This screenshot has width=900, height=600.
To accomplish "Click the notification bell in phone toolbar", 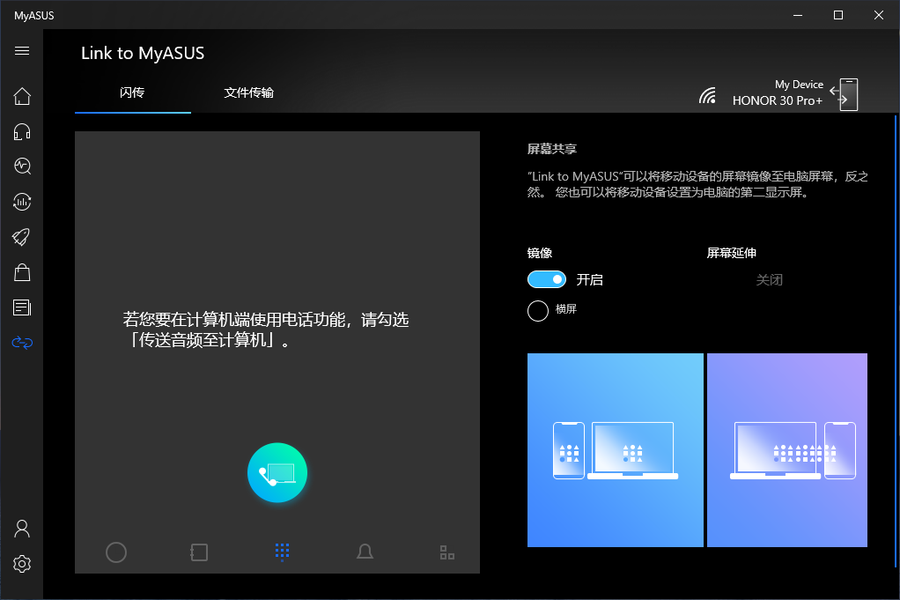I will pyautogui.click(x=365, y=552).
